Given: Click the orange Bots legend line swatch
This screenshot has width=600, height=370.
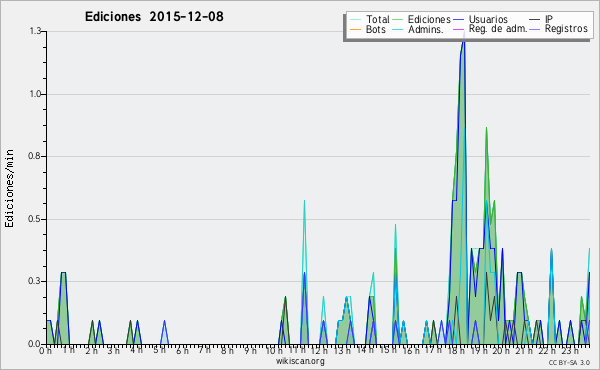Looking at the screenshot, I should [x=355, y=29].
